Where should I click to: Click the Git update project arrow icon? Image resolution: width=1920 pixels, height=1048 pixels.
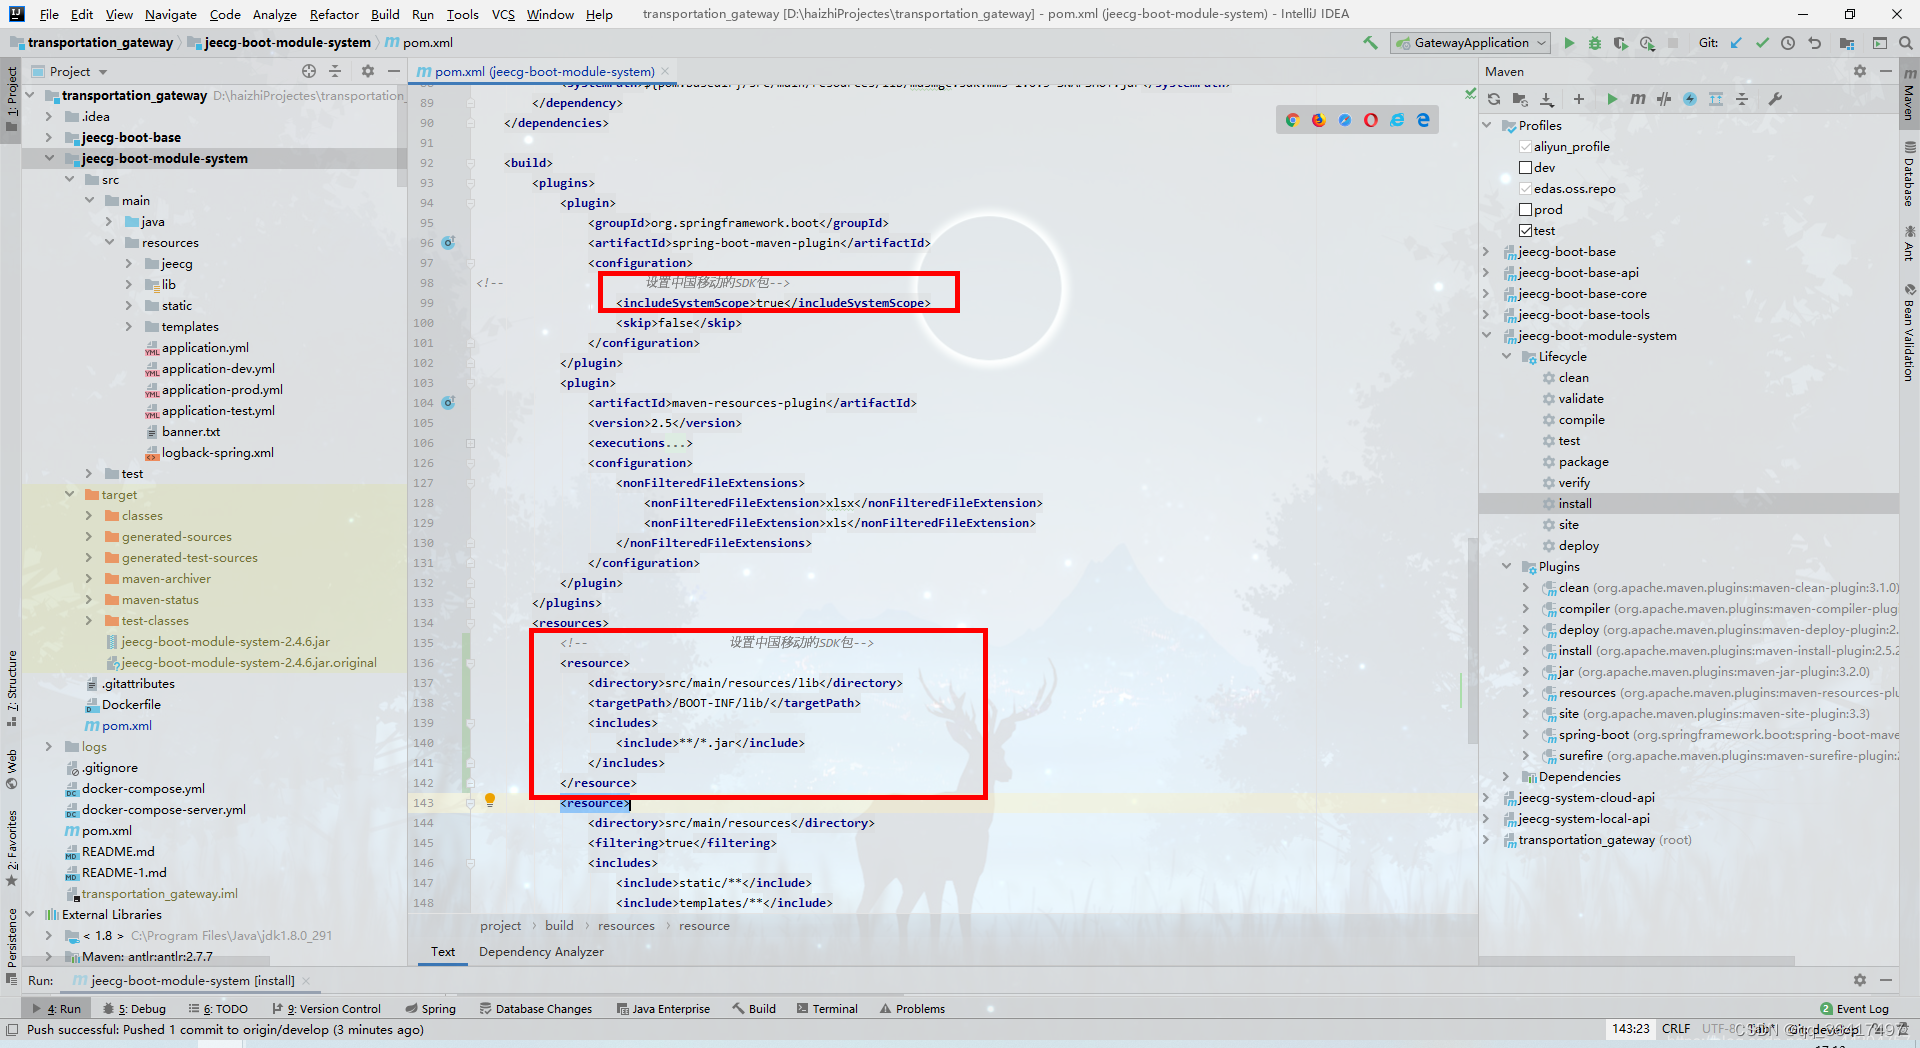tap(1736, 43)
